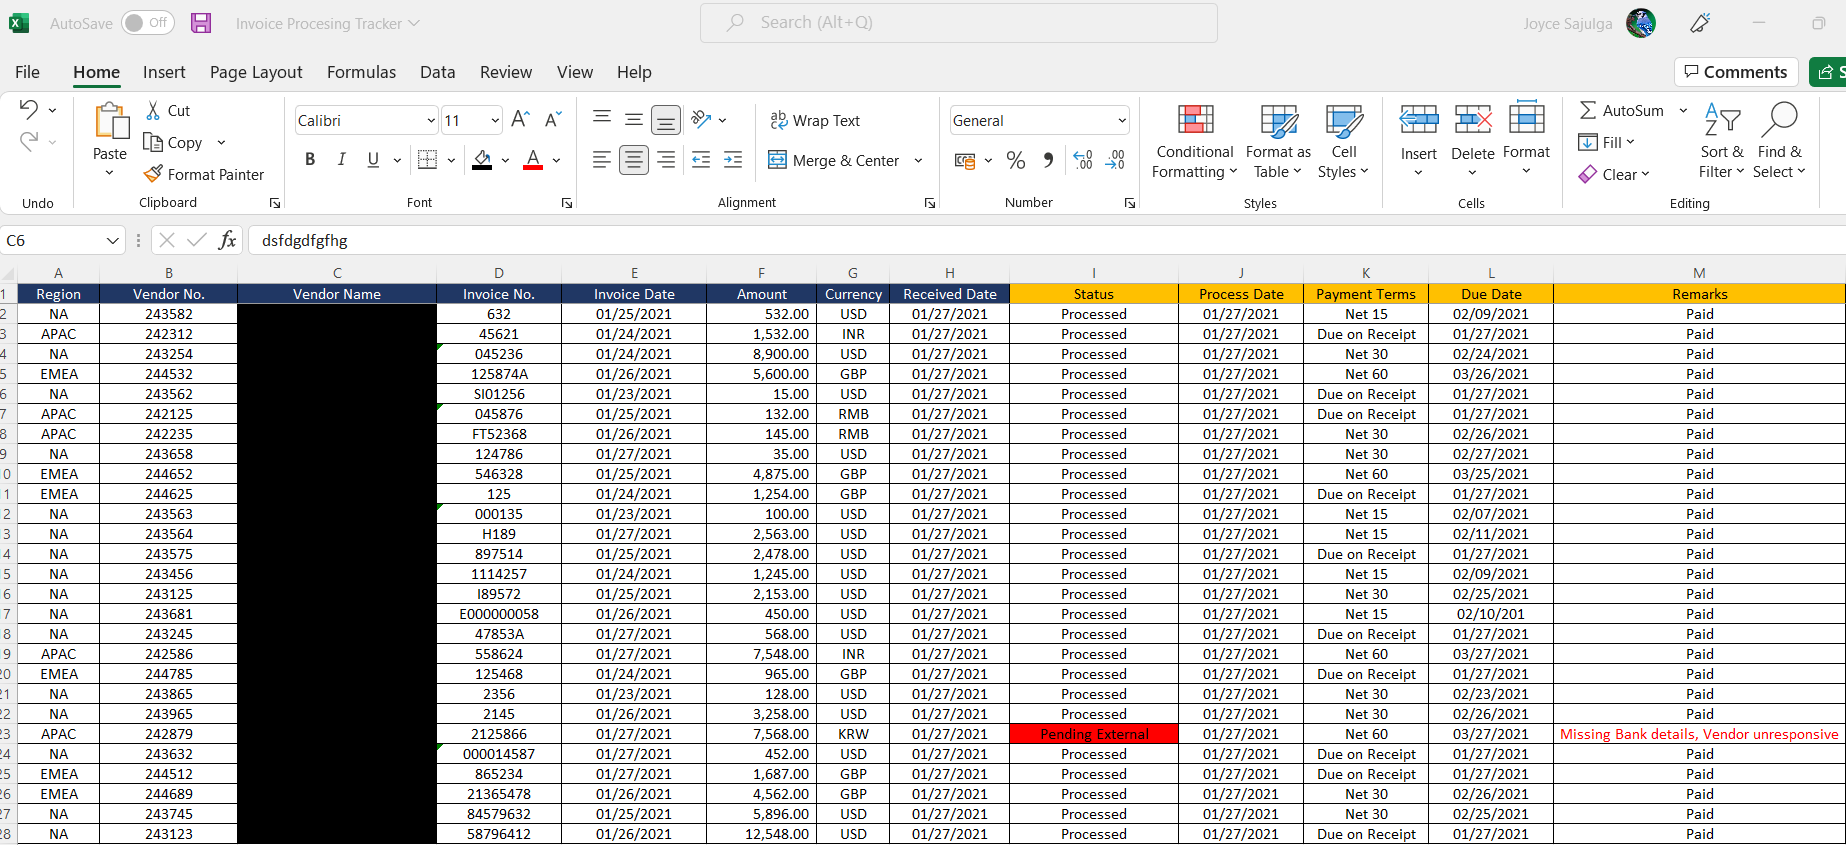The width and height of the screenshot is (1846, 845).
Task: Apply Bold formatting
Action: point(310,160)
